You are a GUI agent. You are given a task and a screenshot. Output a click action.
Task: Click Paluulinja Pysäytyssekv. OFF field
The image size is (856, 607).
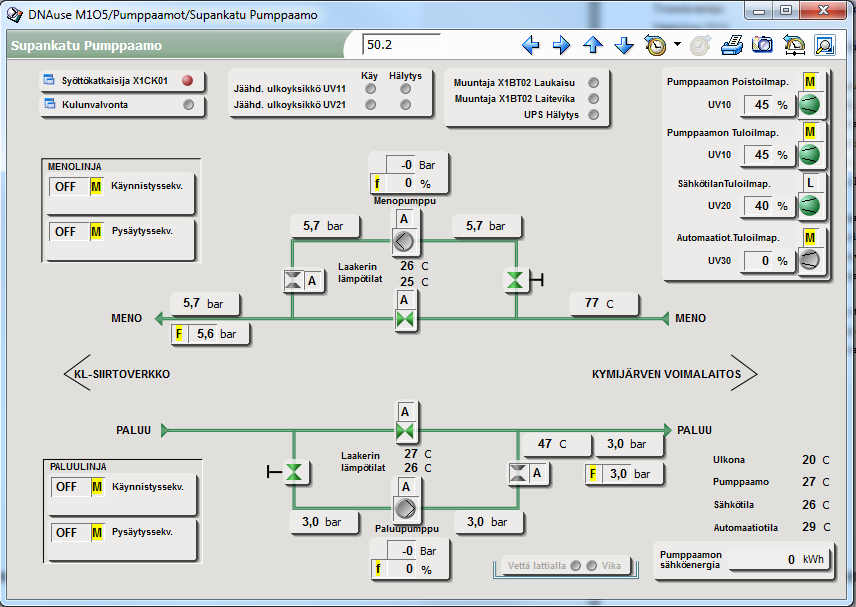70,533
